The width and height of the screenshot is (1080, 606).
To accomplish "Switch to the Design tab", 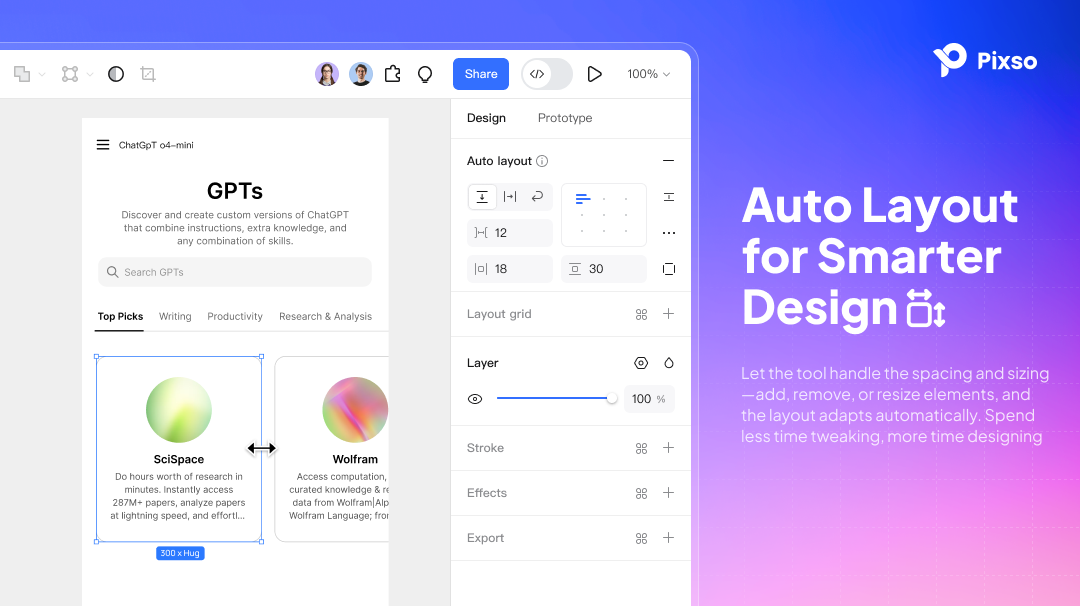I will (486, 118).
